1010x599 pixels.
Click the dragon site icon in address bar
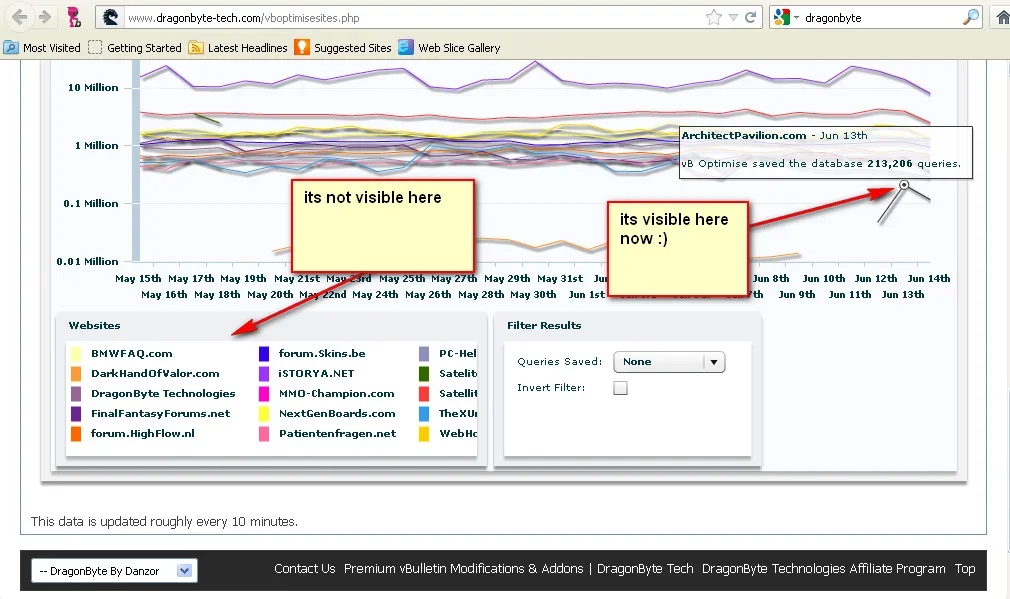click(111, 17)
